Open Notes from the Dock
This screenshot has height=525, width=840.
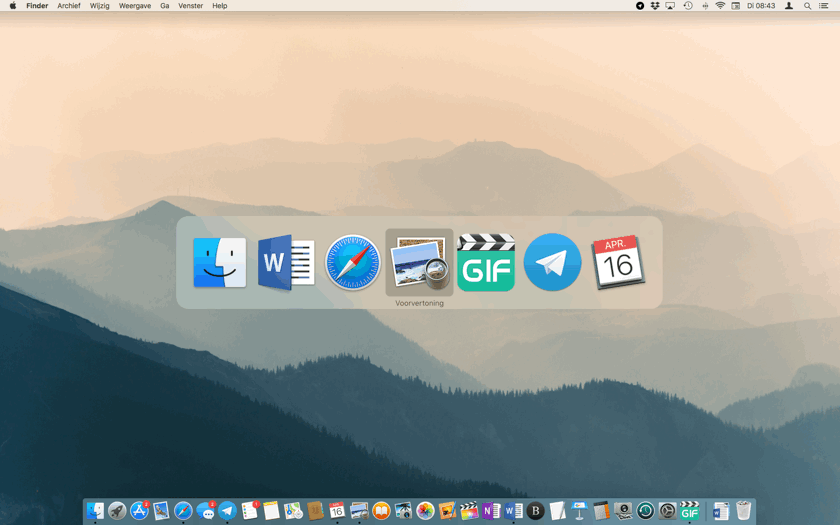point(271,511)
